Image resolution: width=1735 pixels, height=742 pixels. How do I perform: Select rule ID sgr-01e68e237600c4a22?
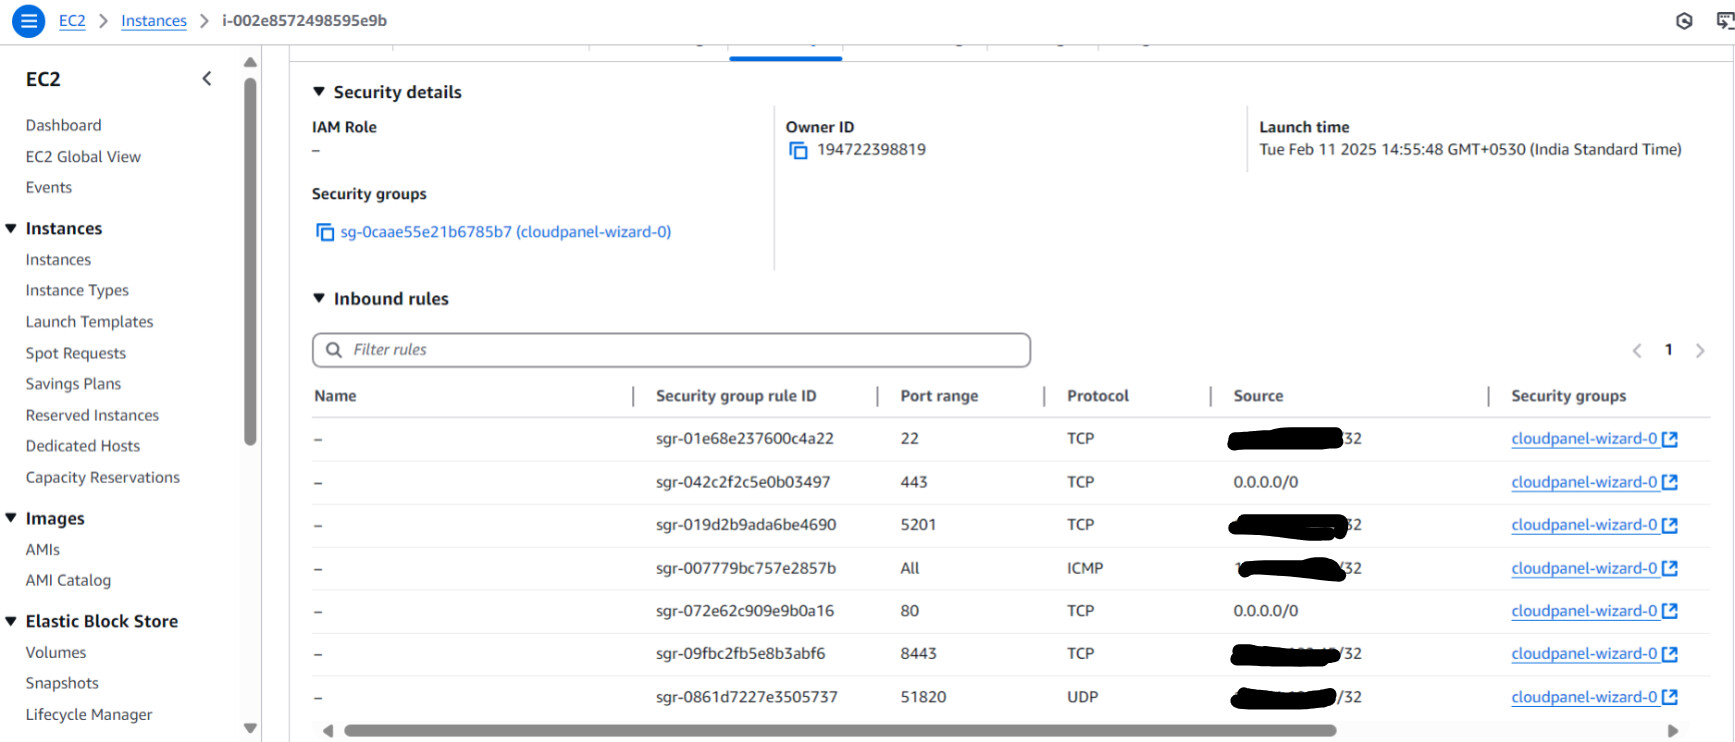pos(745,439)
